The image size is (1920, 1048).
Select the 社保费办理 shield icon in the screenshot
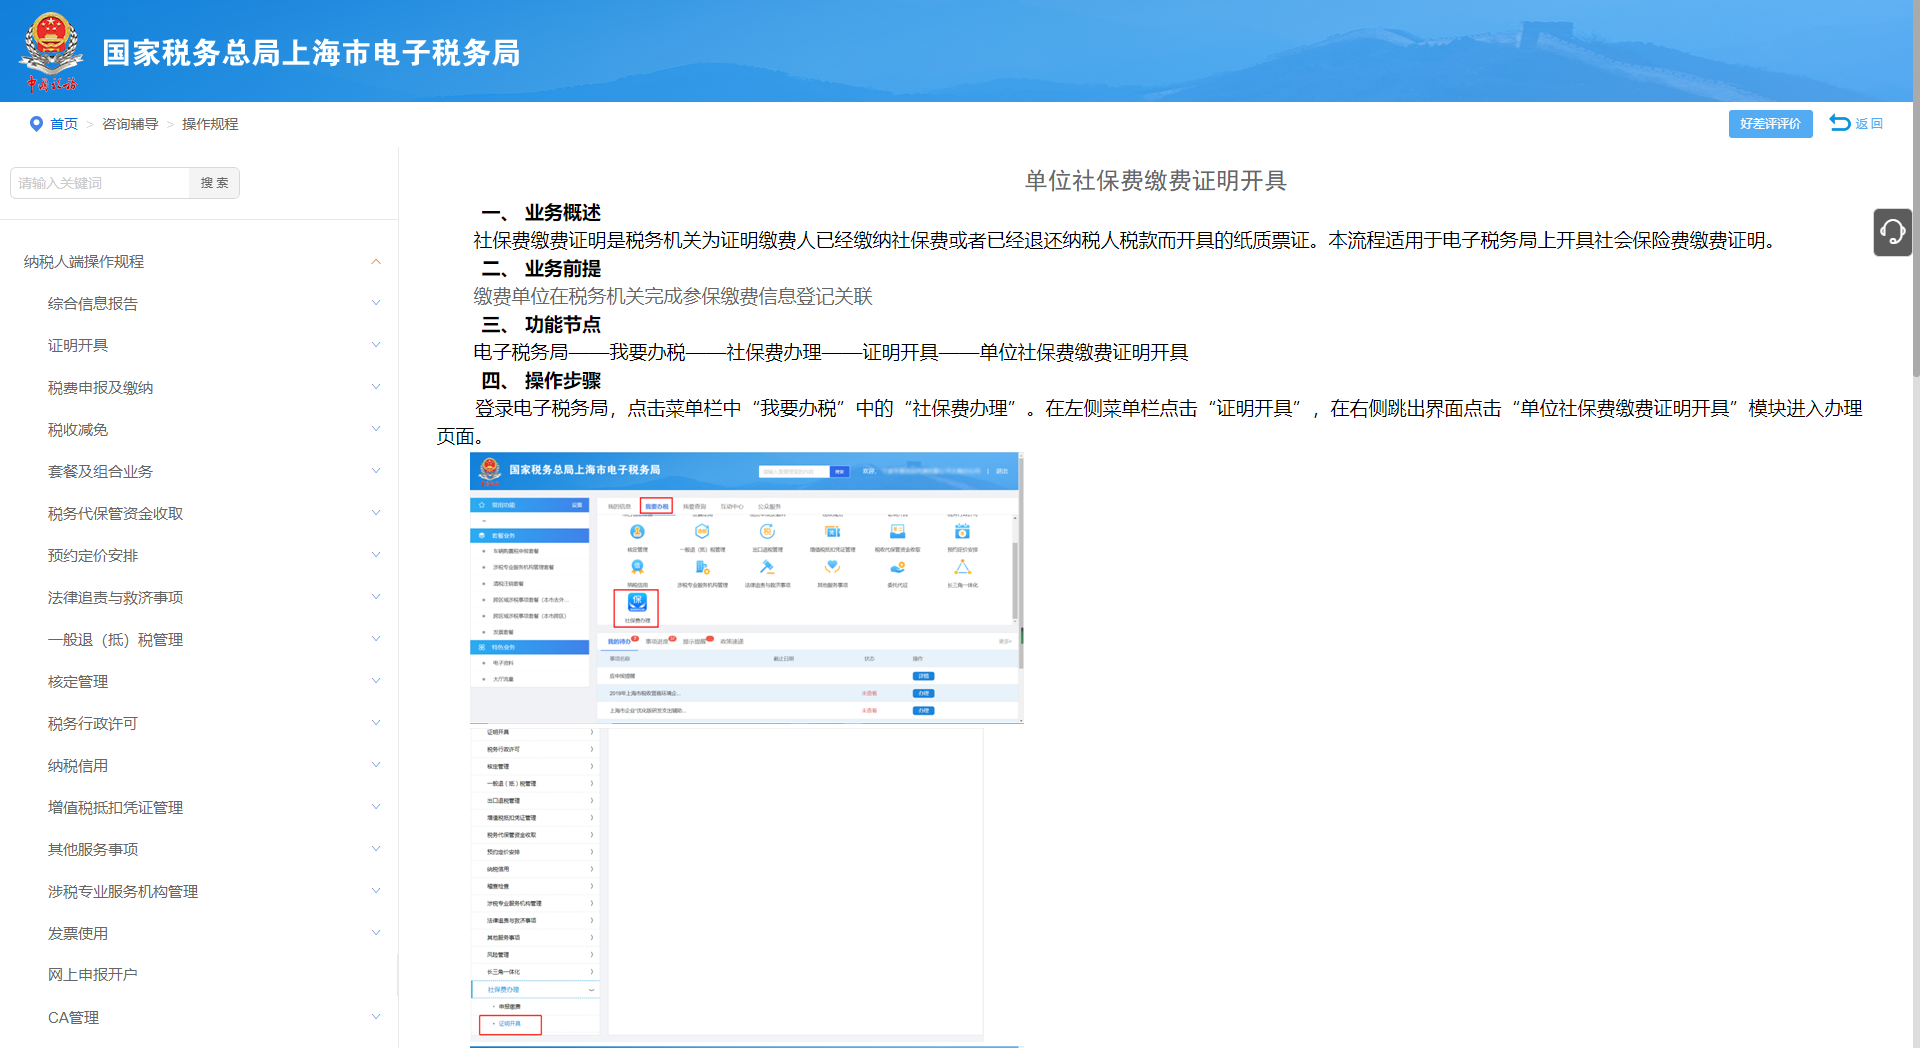[x=637, y=604]
